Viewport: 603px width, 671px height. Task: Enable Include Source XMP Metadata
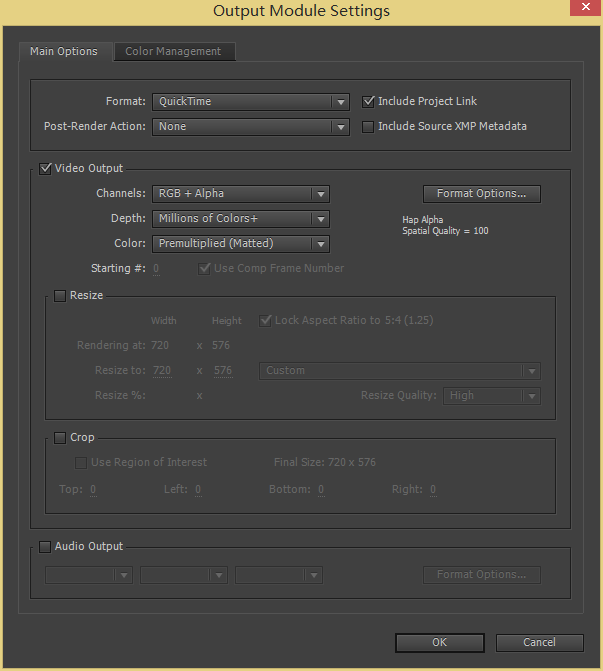[x=368, y=127]
